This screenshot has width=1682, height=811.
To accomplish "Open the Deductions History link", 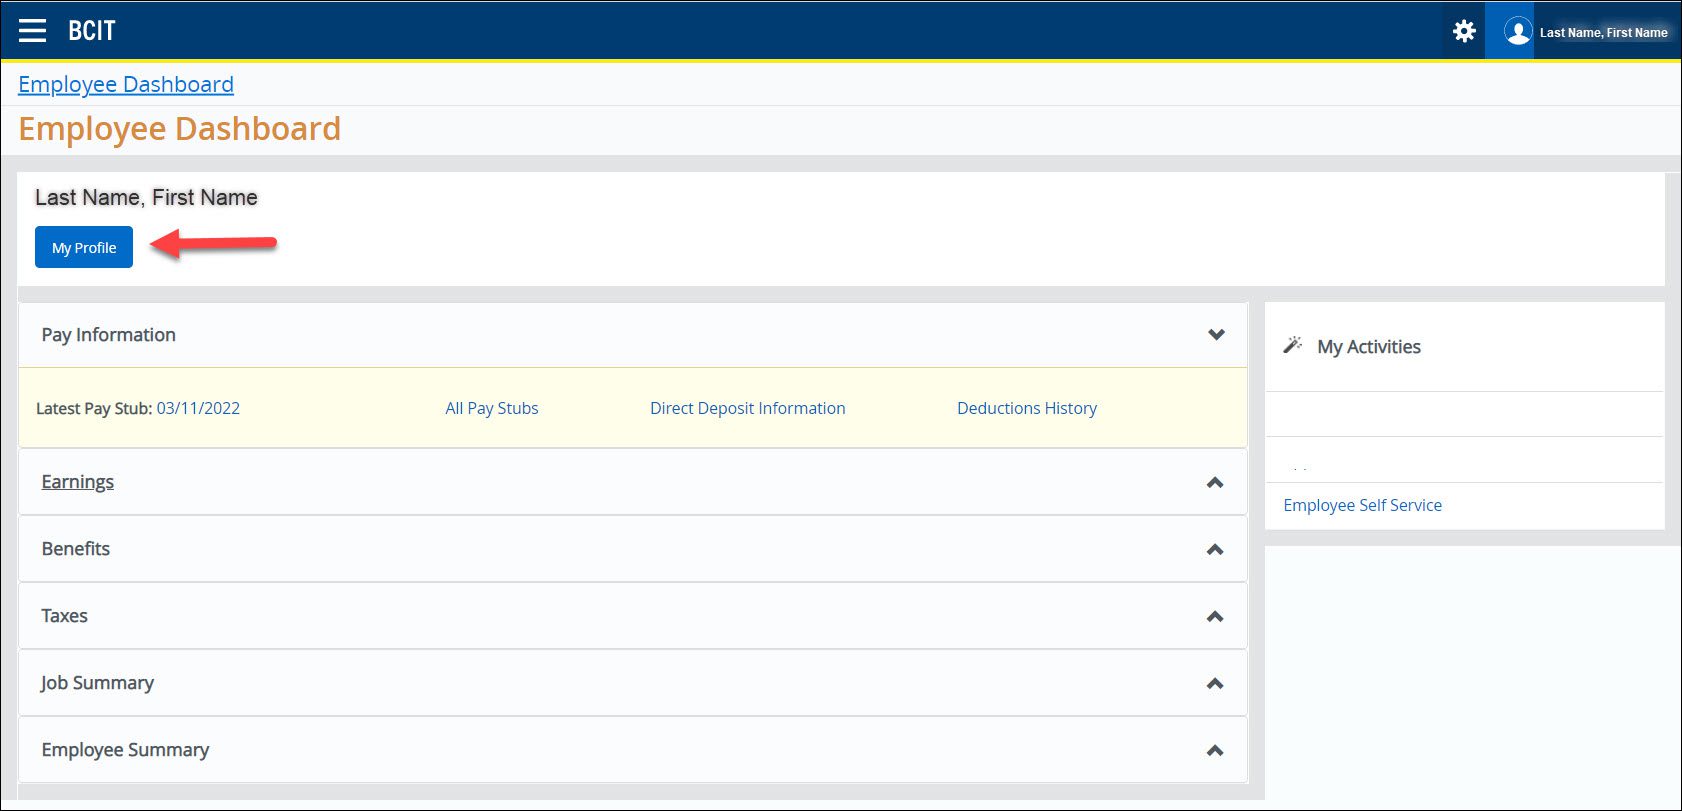I will [x=1027, y=408].
